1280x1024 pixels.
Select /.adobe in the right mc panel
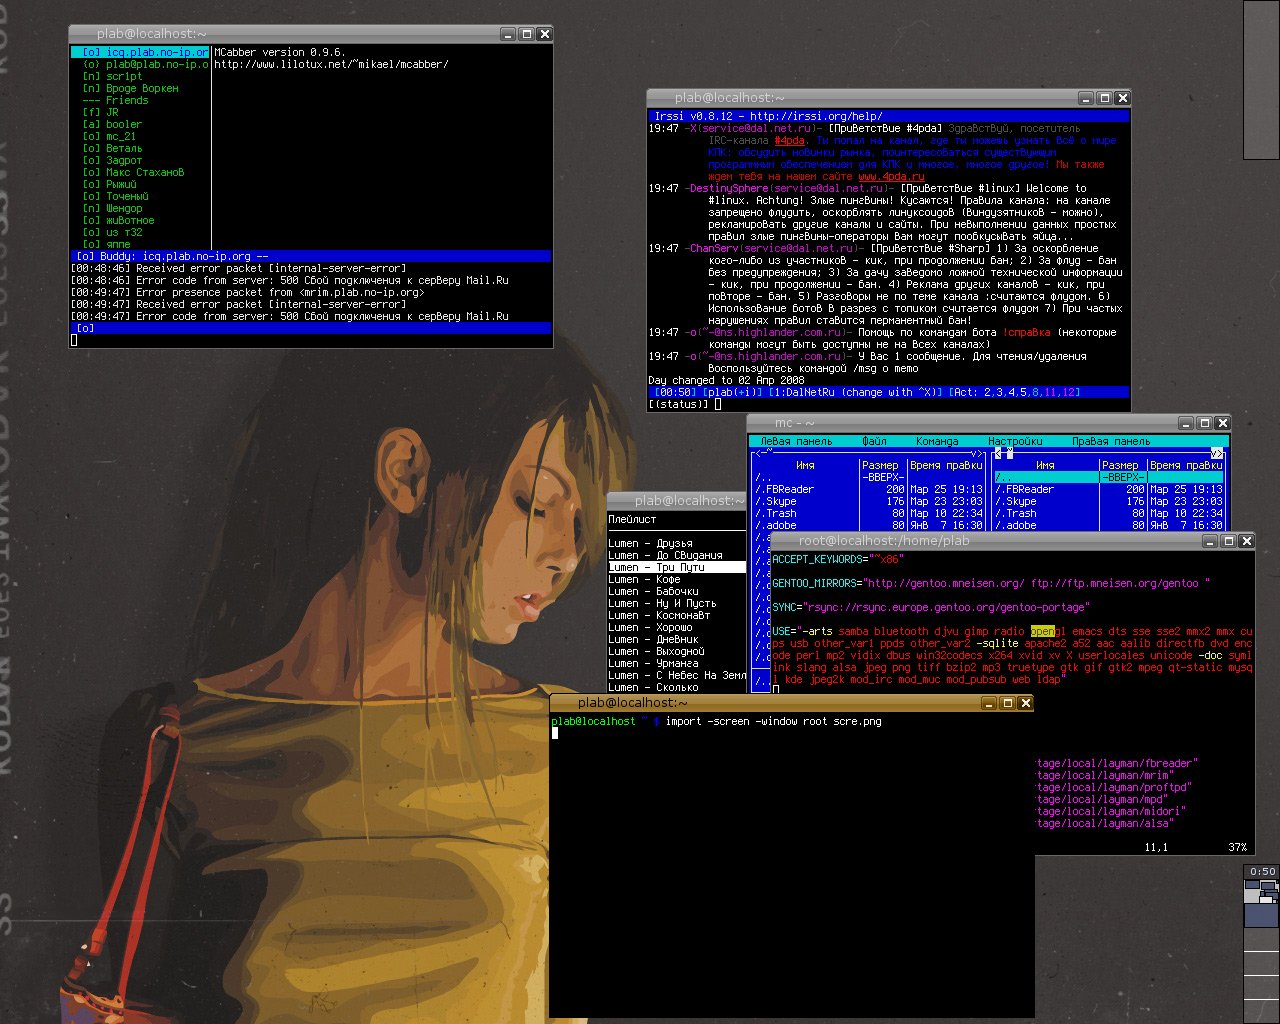1016,525
